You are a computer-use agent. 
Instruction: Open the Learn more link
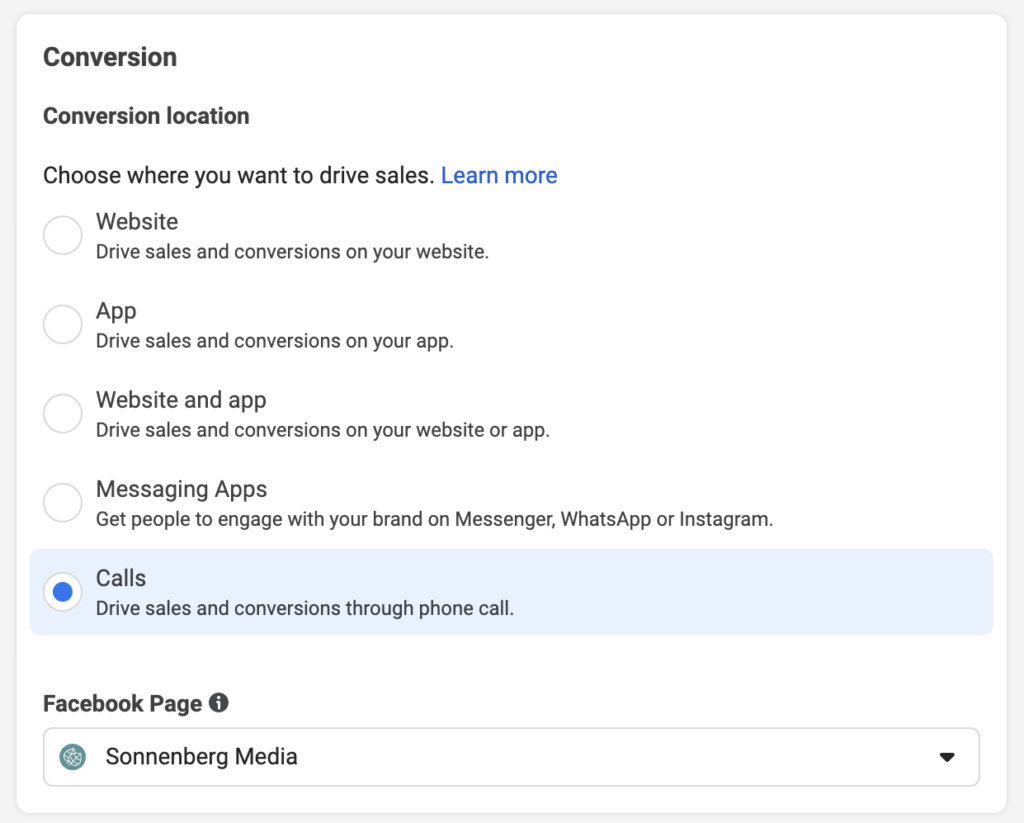(x=499, y=175)
